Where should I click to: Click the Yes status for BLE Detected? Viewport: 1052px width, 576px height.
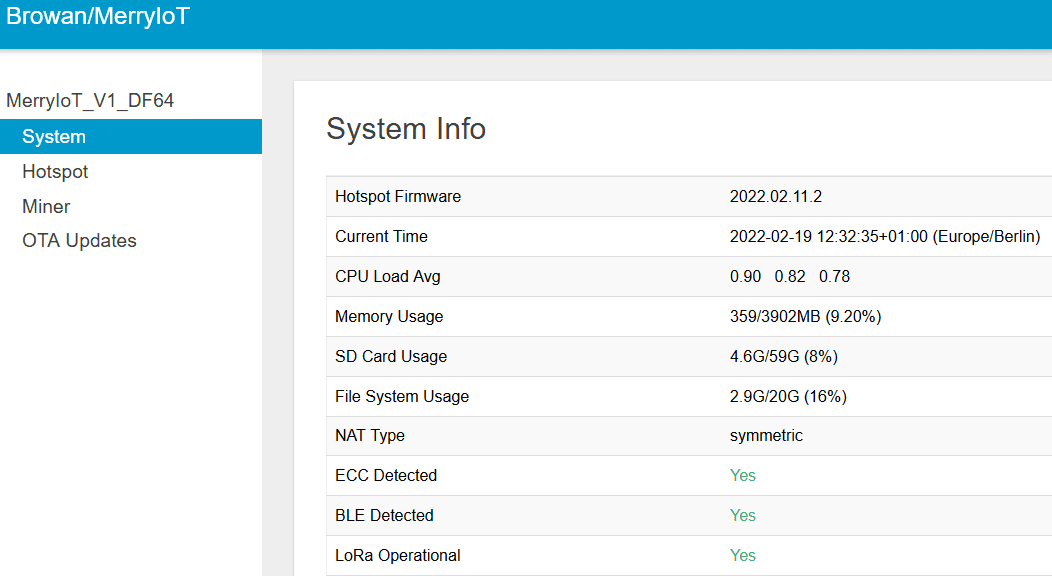pos(743,516)
